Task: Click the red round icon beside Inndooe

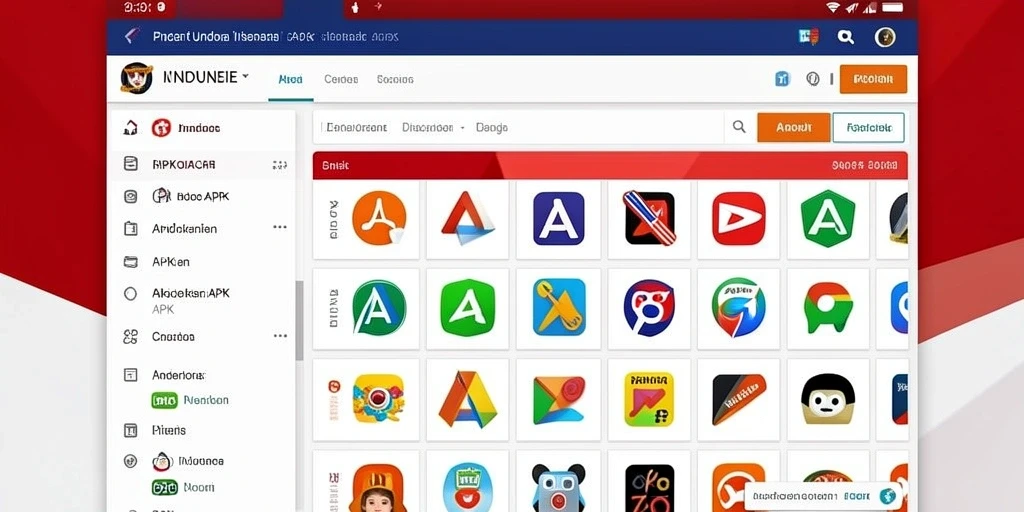Action: pos(161,128)
